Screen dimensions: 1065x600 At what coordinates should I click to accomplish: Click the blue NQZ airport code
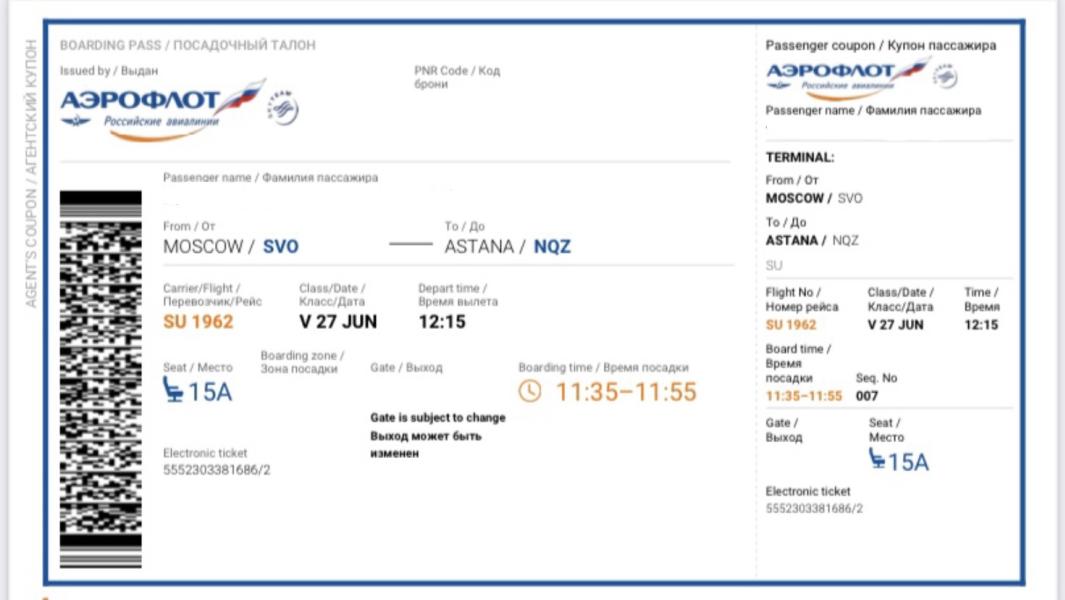pos(552,246)
